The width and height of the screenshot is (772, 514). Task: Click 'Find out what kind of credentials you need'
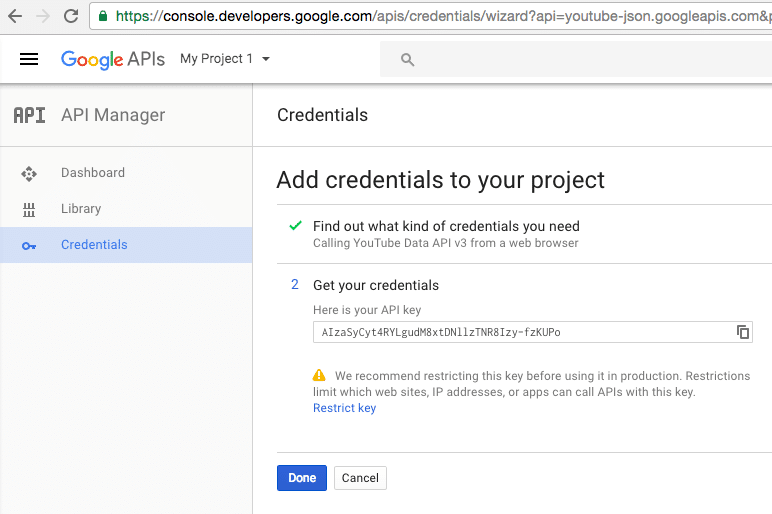coord(446,226)
